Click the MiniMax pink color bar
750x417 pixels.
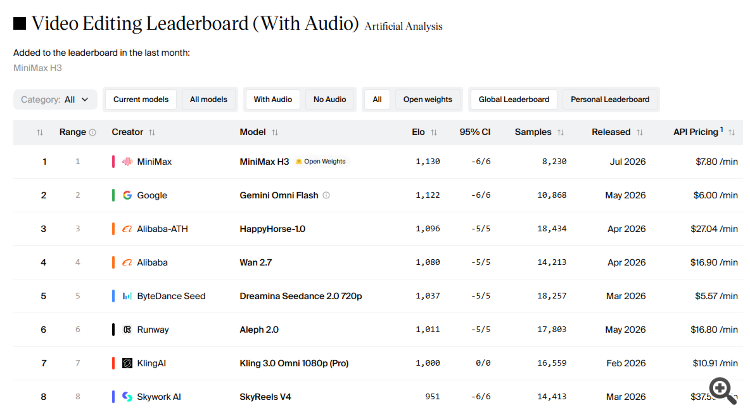[113, 162]
